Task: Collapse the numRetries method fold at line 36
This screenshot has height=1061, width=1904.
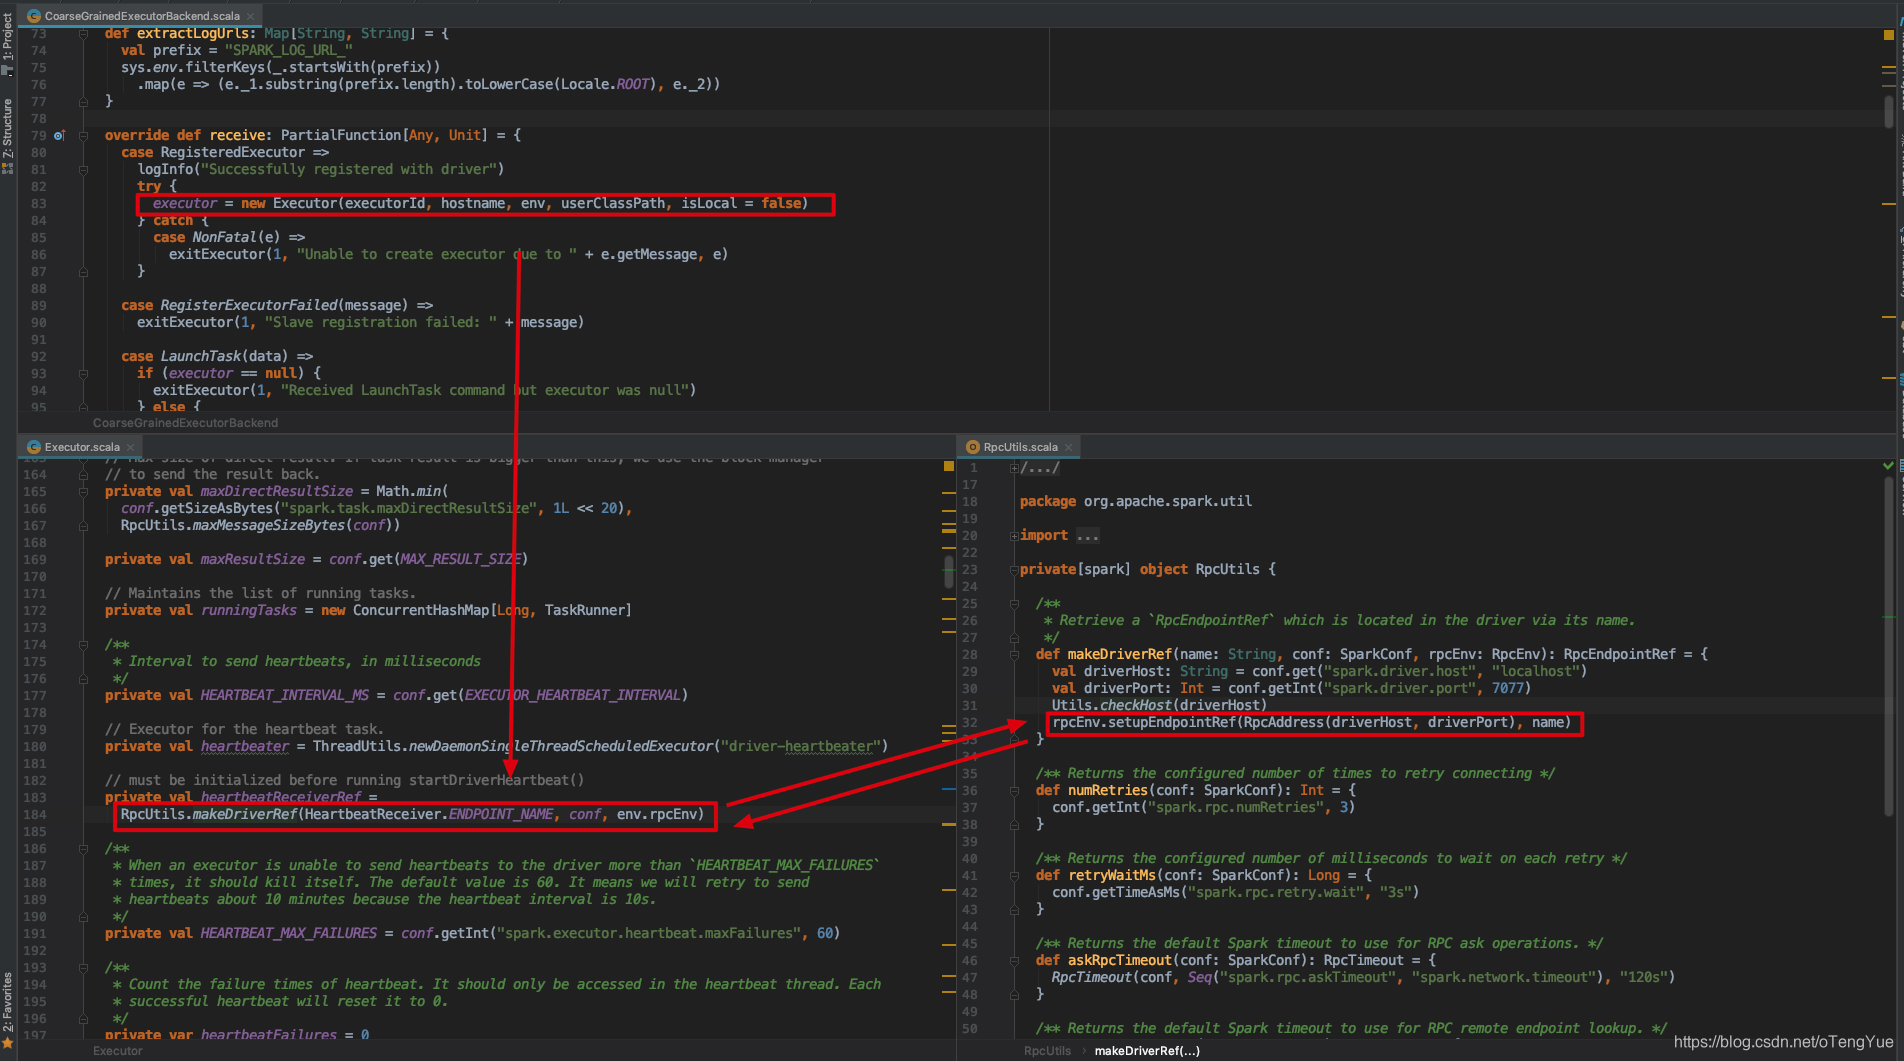Action: 1014,791
